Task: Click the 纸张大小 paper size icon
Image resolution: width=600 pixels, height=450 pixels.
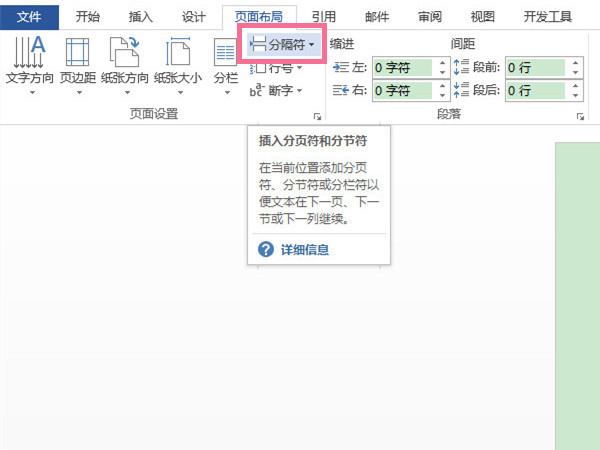Action: [x=177, y=52]
